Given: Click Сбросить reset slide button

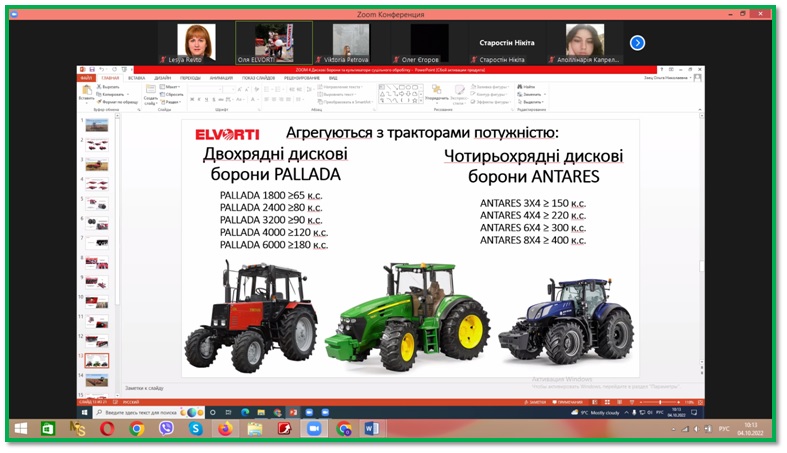Looking at the screenshot, I should pyautogui.click(x=172, y=94).
